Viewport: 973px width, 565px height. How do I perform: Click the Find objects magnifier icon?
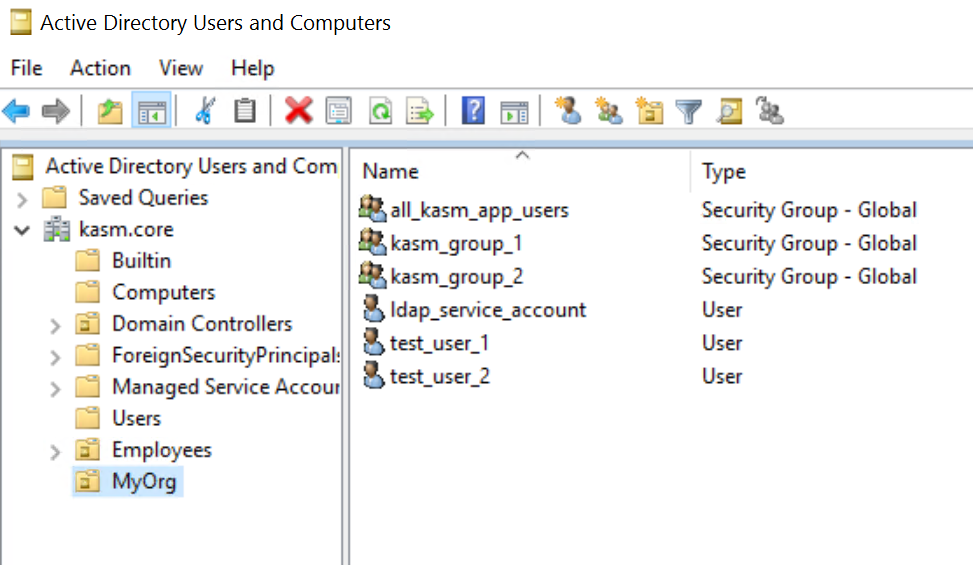(x=729, y=110)
